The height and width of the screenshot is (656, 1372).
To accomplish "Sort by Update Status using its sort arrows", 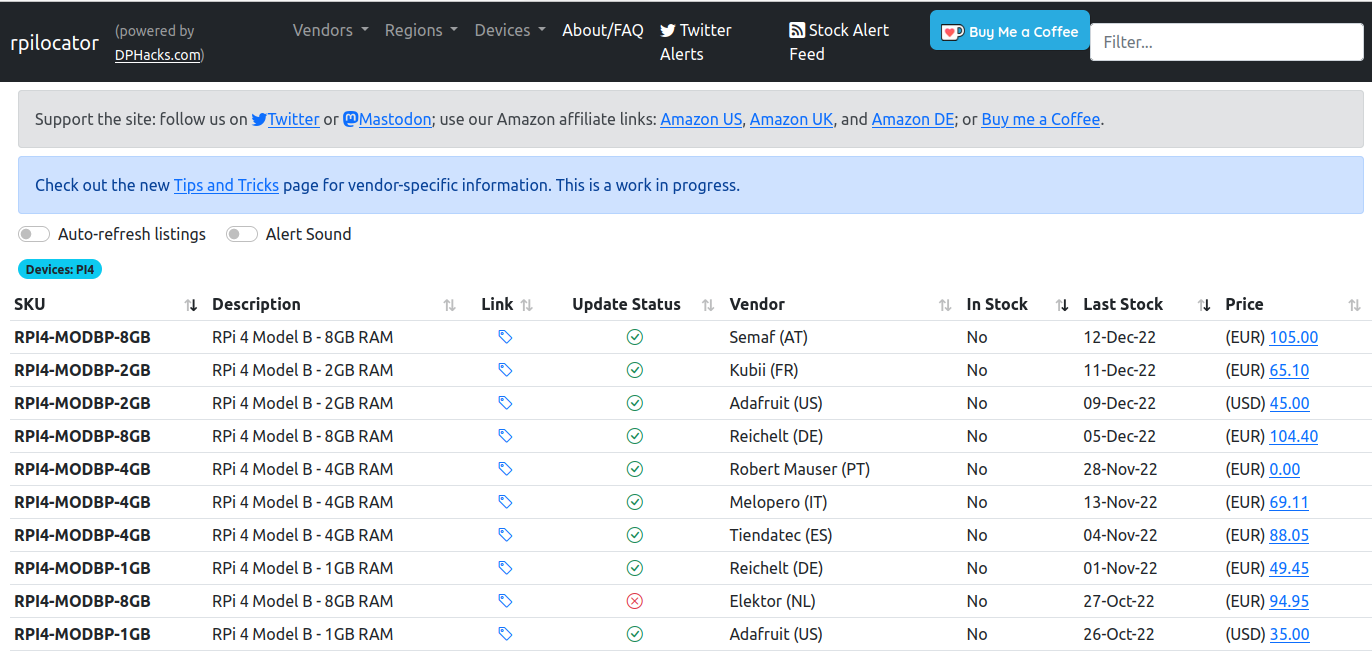I will 708,305.
